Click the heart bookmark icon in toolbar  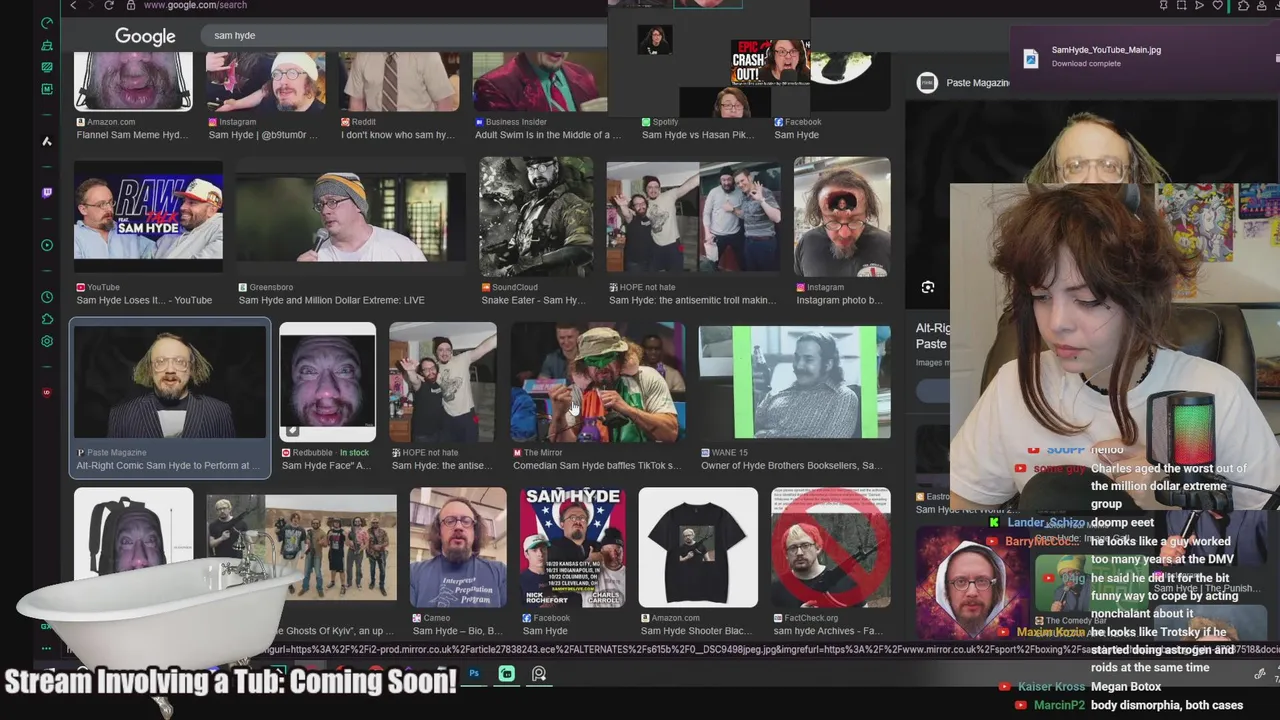tap(1217, 5)
